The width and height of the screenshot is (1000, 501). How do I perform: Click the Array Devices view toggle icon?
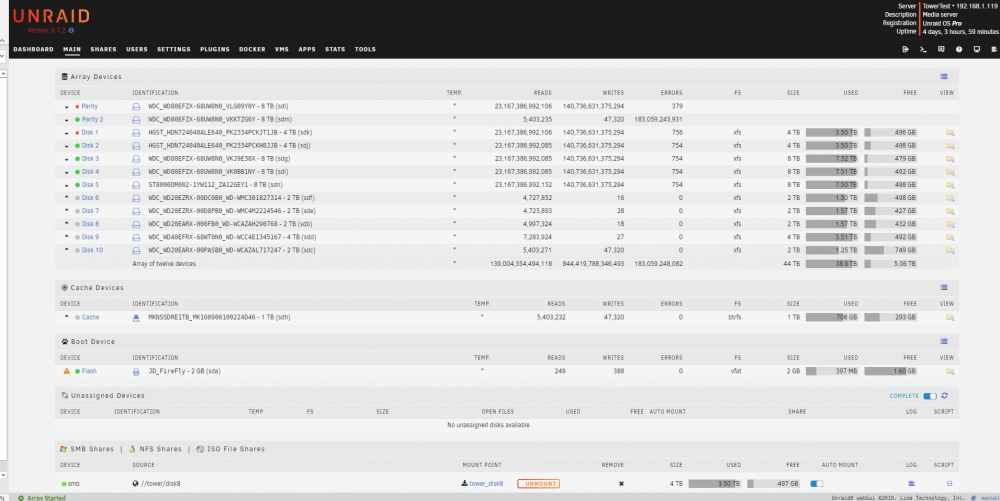944,76
